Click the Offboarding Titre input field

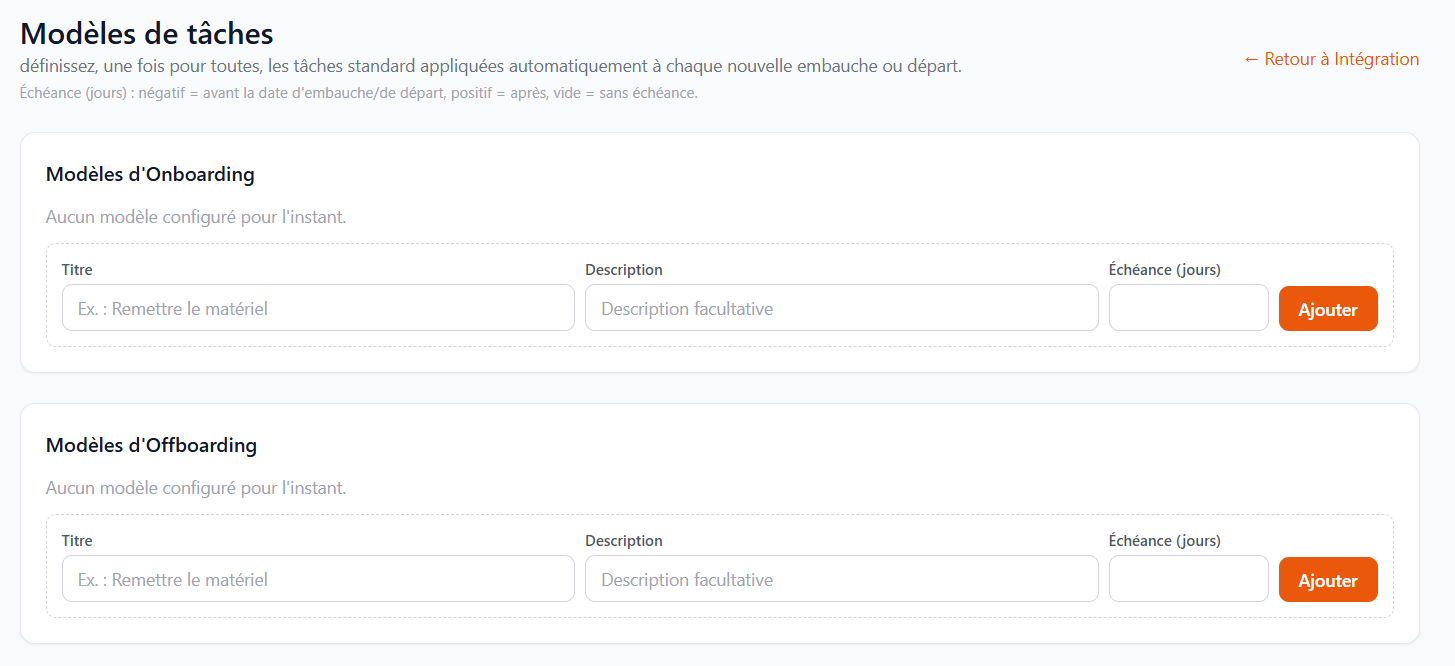[318, 579]
